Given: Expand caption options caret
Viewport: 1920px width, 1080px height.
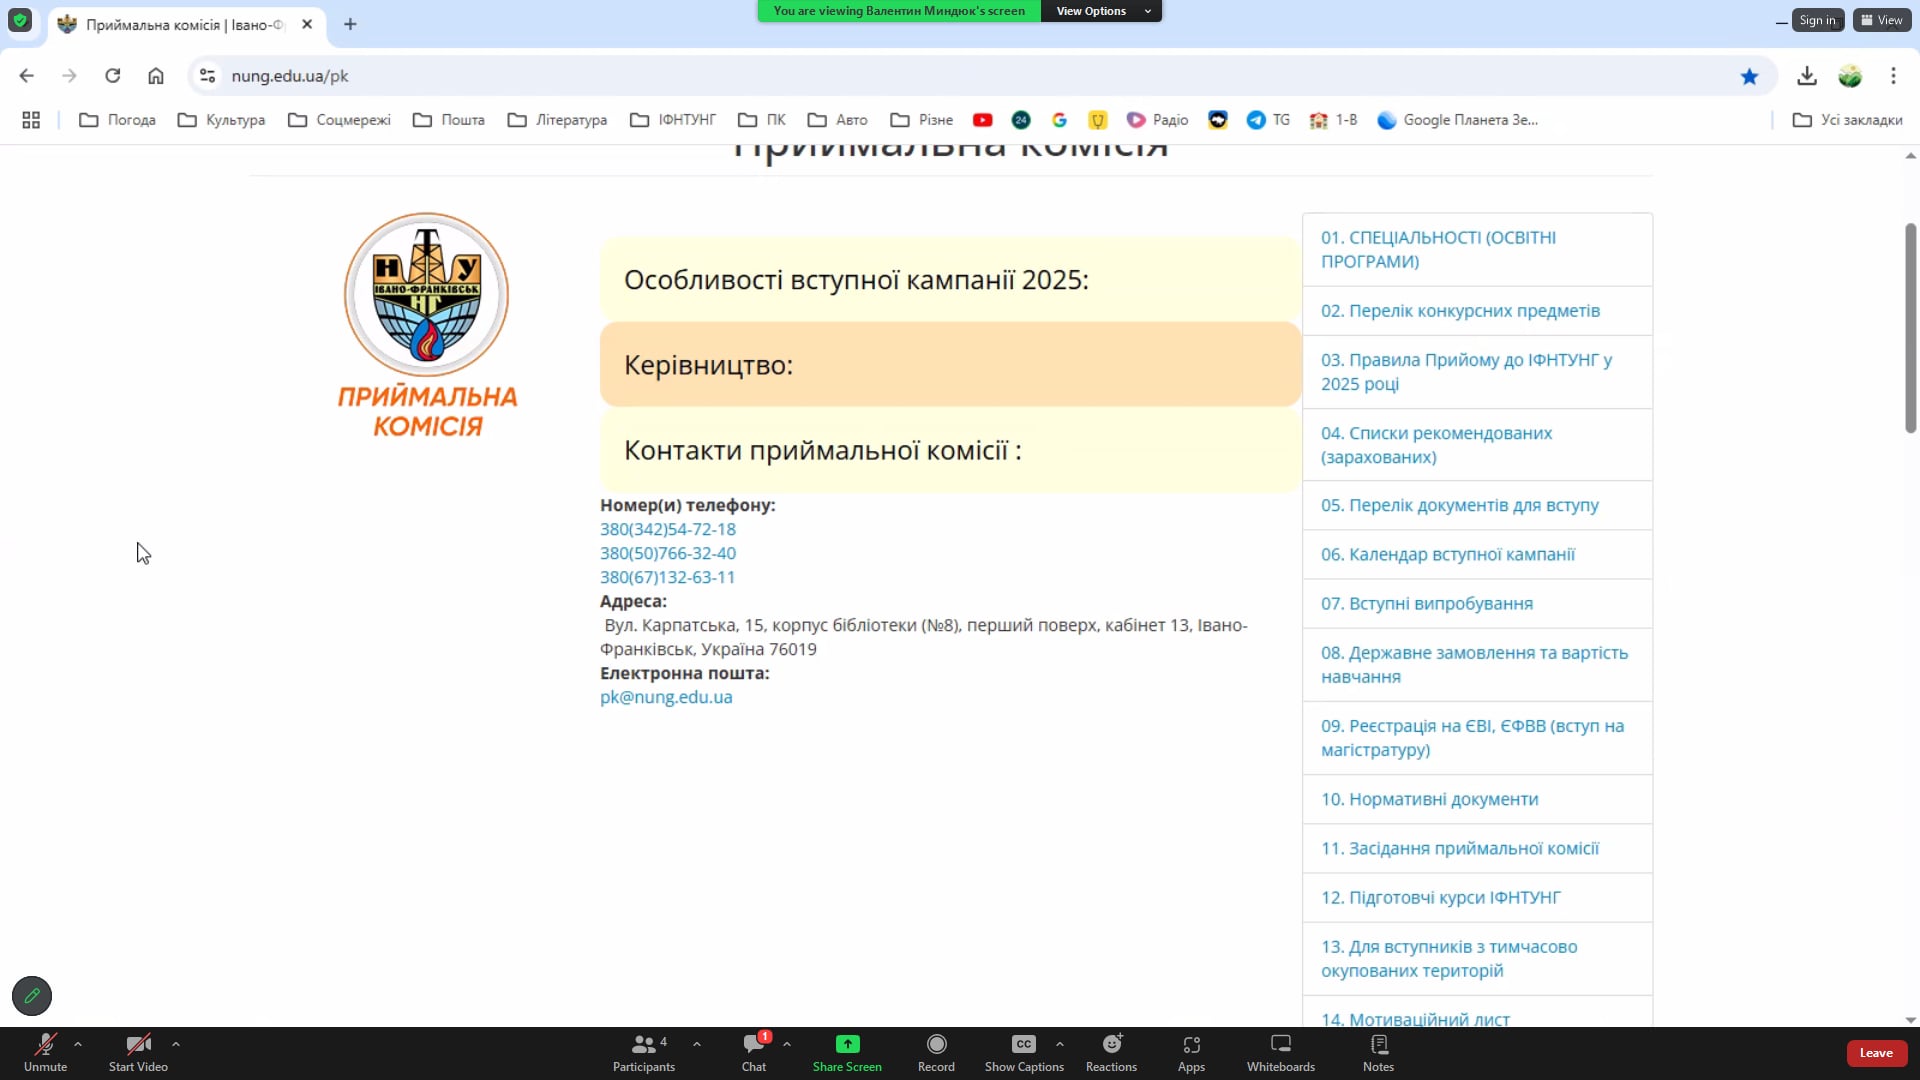Looking at the screenshot, I should pyautogui.click(x=1060, y=1044).
